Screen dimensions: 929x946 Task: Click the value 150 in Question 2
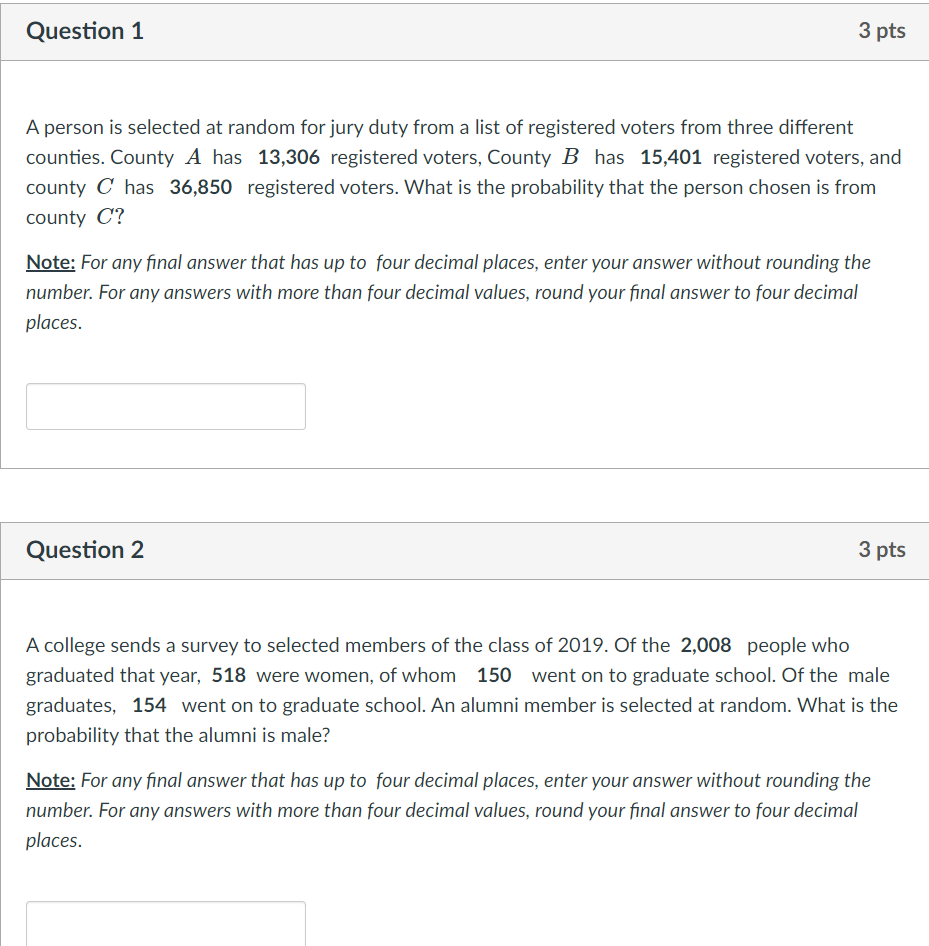(494, 675)
